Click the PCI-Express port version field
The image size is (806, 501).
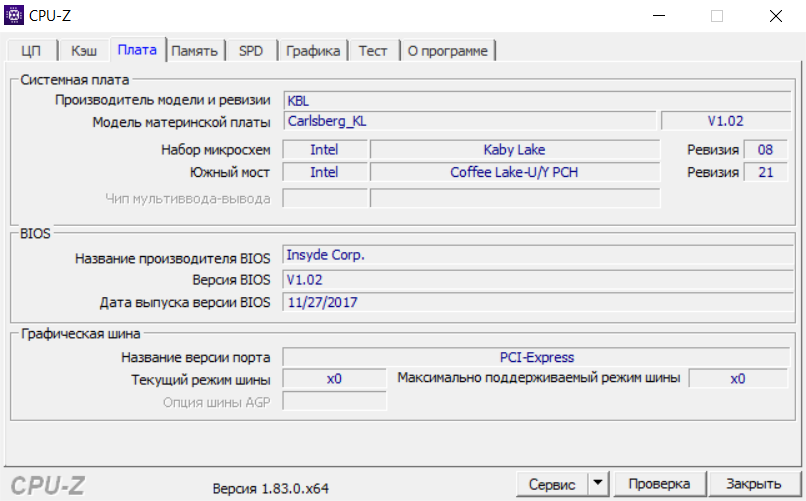(x=537, y=357)
